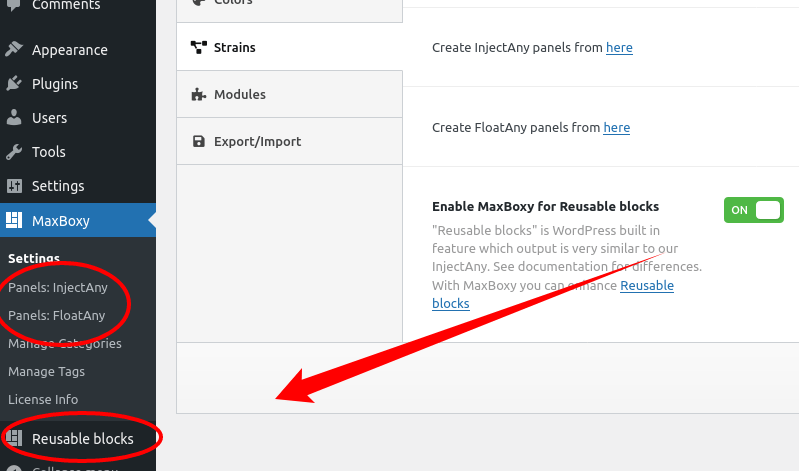Viewport: 799px width, 471px height.
Task: Click the Export/Import save disk icon
Action: pyautogui.click(x=199, y=141)
